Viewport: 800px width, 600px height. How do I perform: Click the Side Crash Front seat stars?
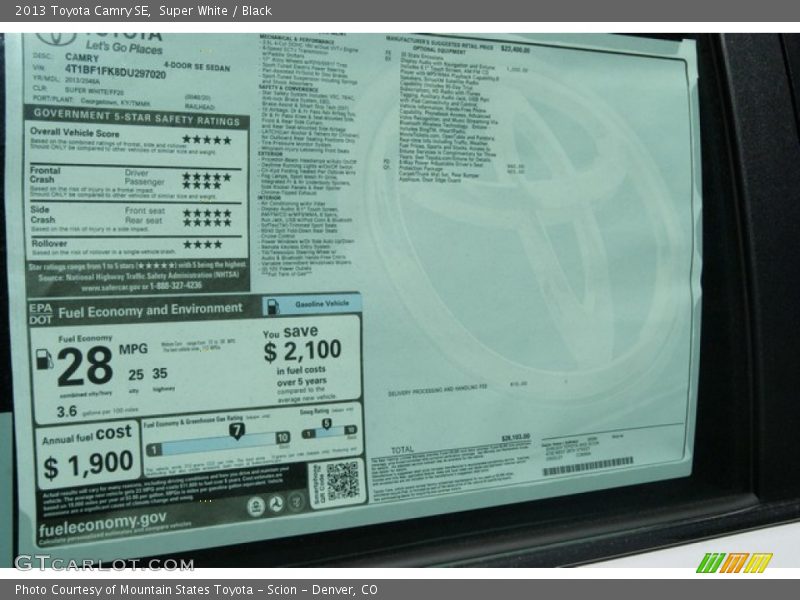point(207,213)
